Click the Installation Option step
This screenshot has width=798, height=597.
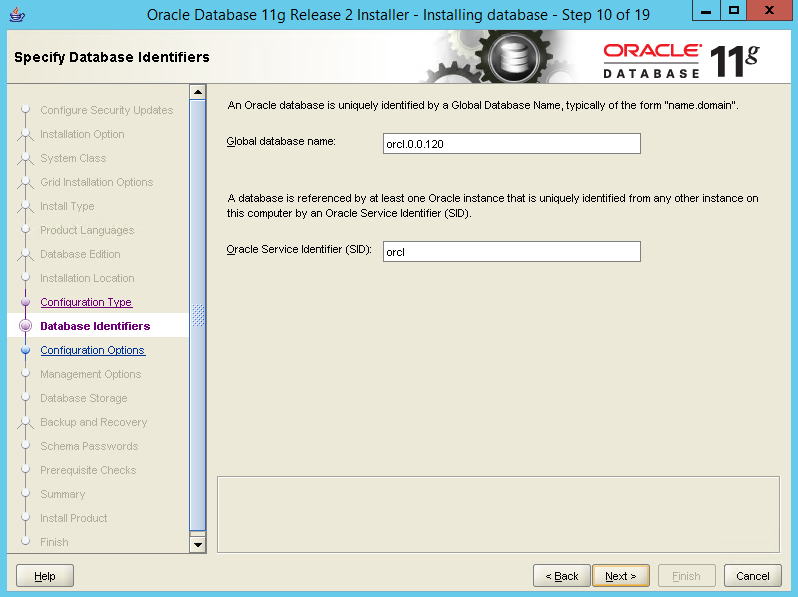click(x=82, y=134)
